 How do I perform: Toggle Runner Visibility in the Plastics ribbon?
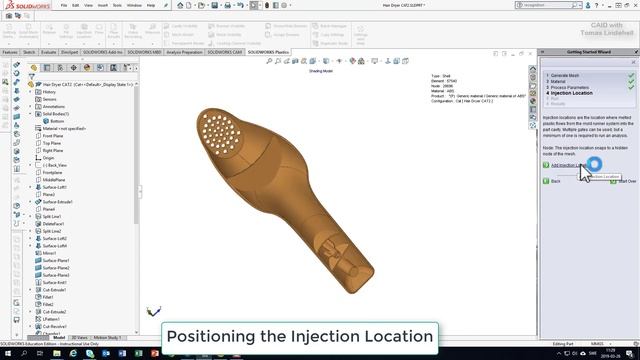tap(227, 26)
